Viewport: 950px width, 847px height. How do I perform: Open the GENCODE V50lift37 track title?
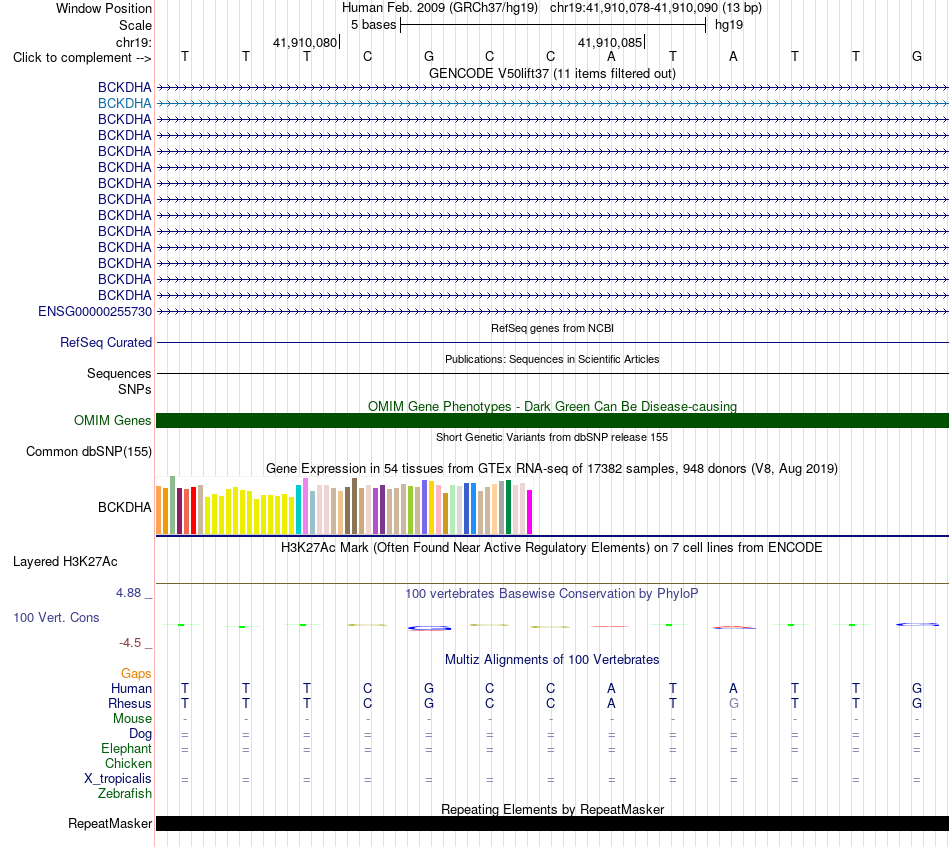552,73
